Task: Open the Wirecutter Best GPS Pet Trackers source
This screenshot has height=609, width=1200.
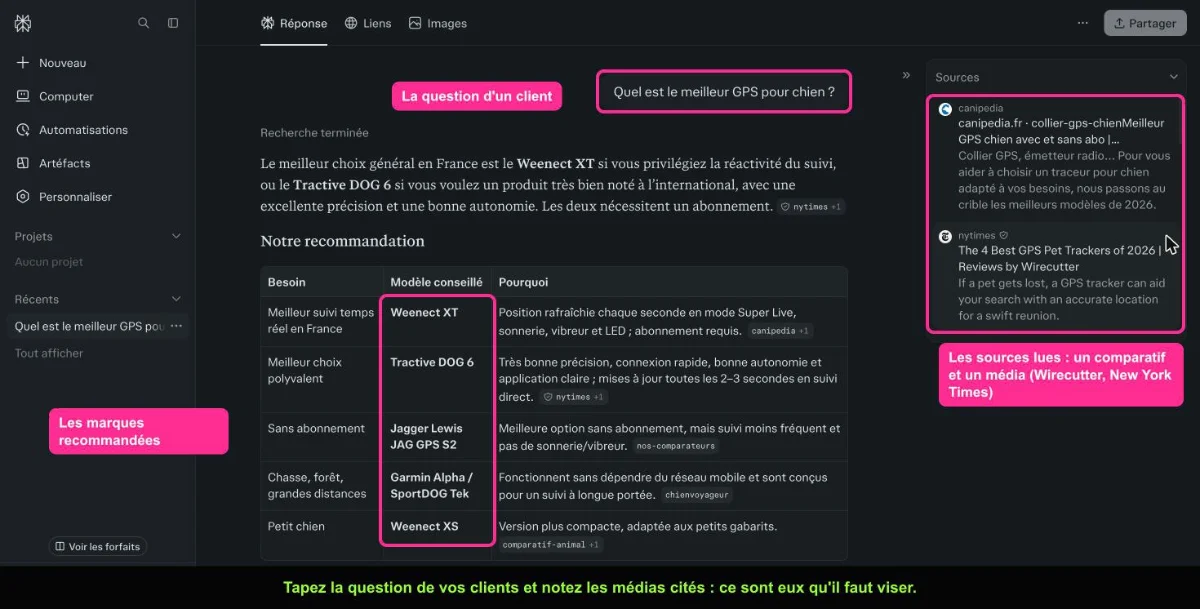Action: tap(1055, 275)
